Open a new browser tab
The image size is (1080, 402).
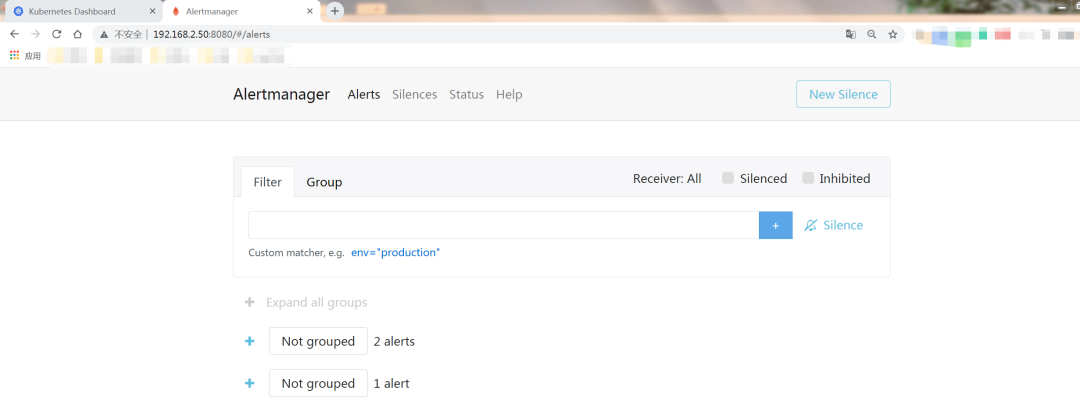335,11
